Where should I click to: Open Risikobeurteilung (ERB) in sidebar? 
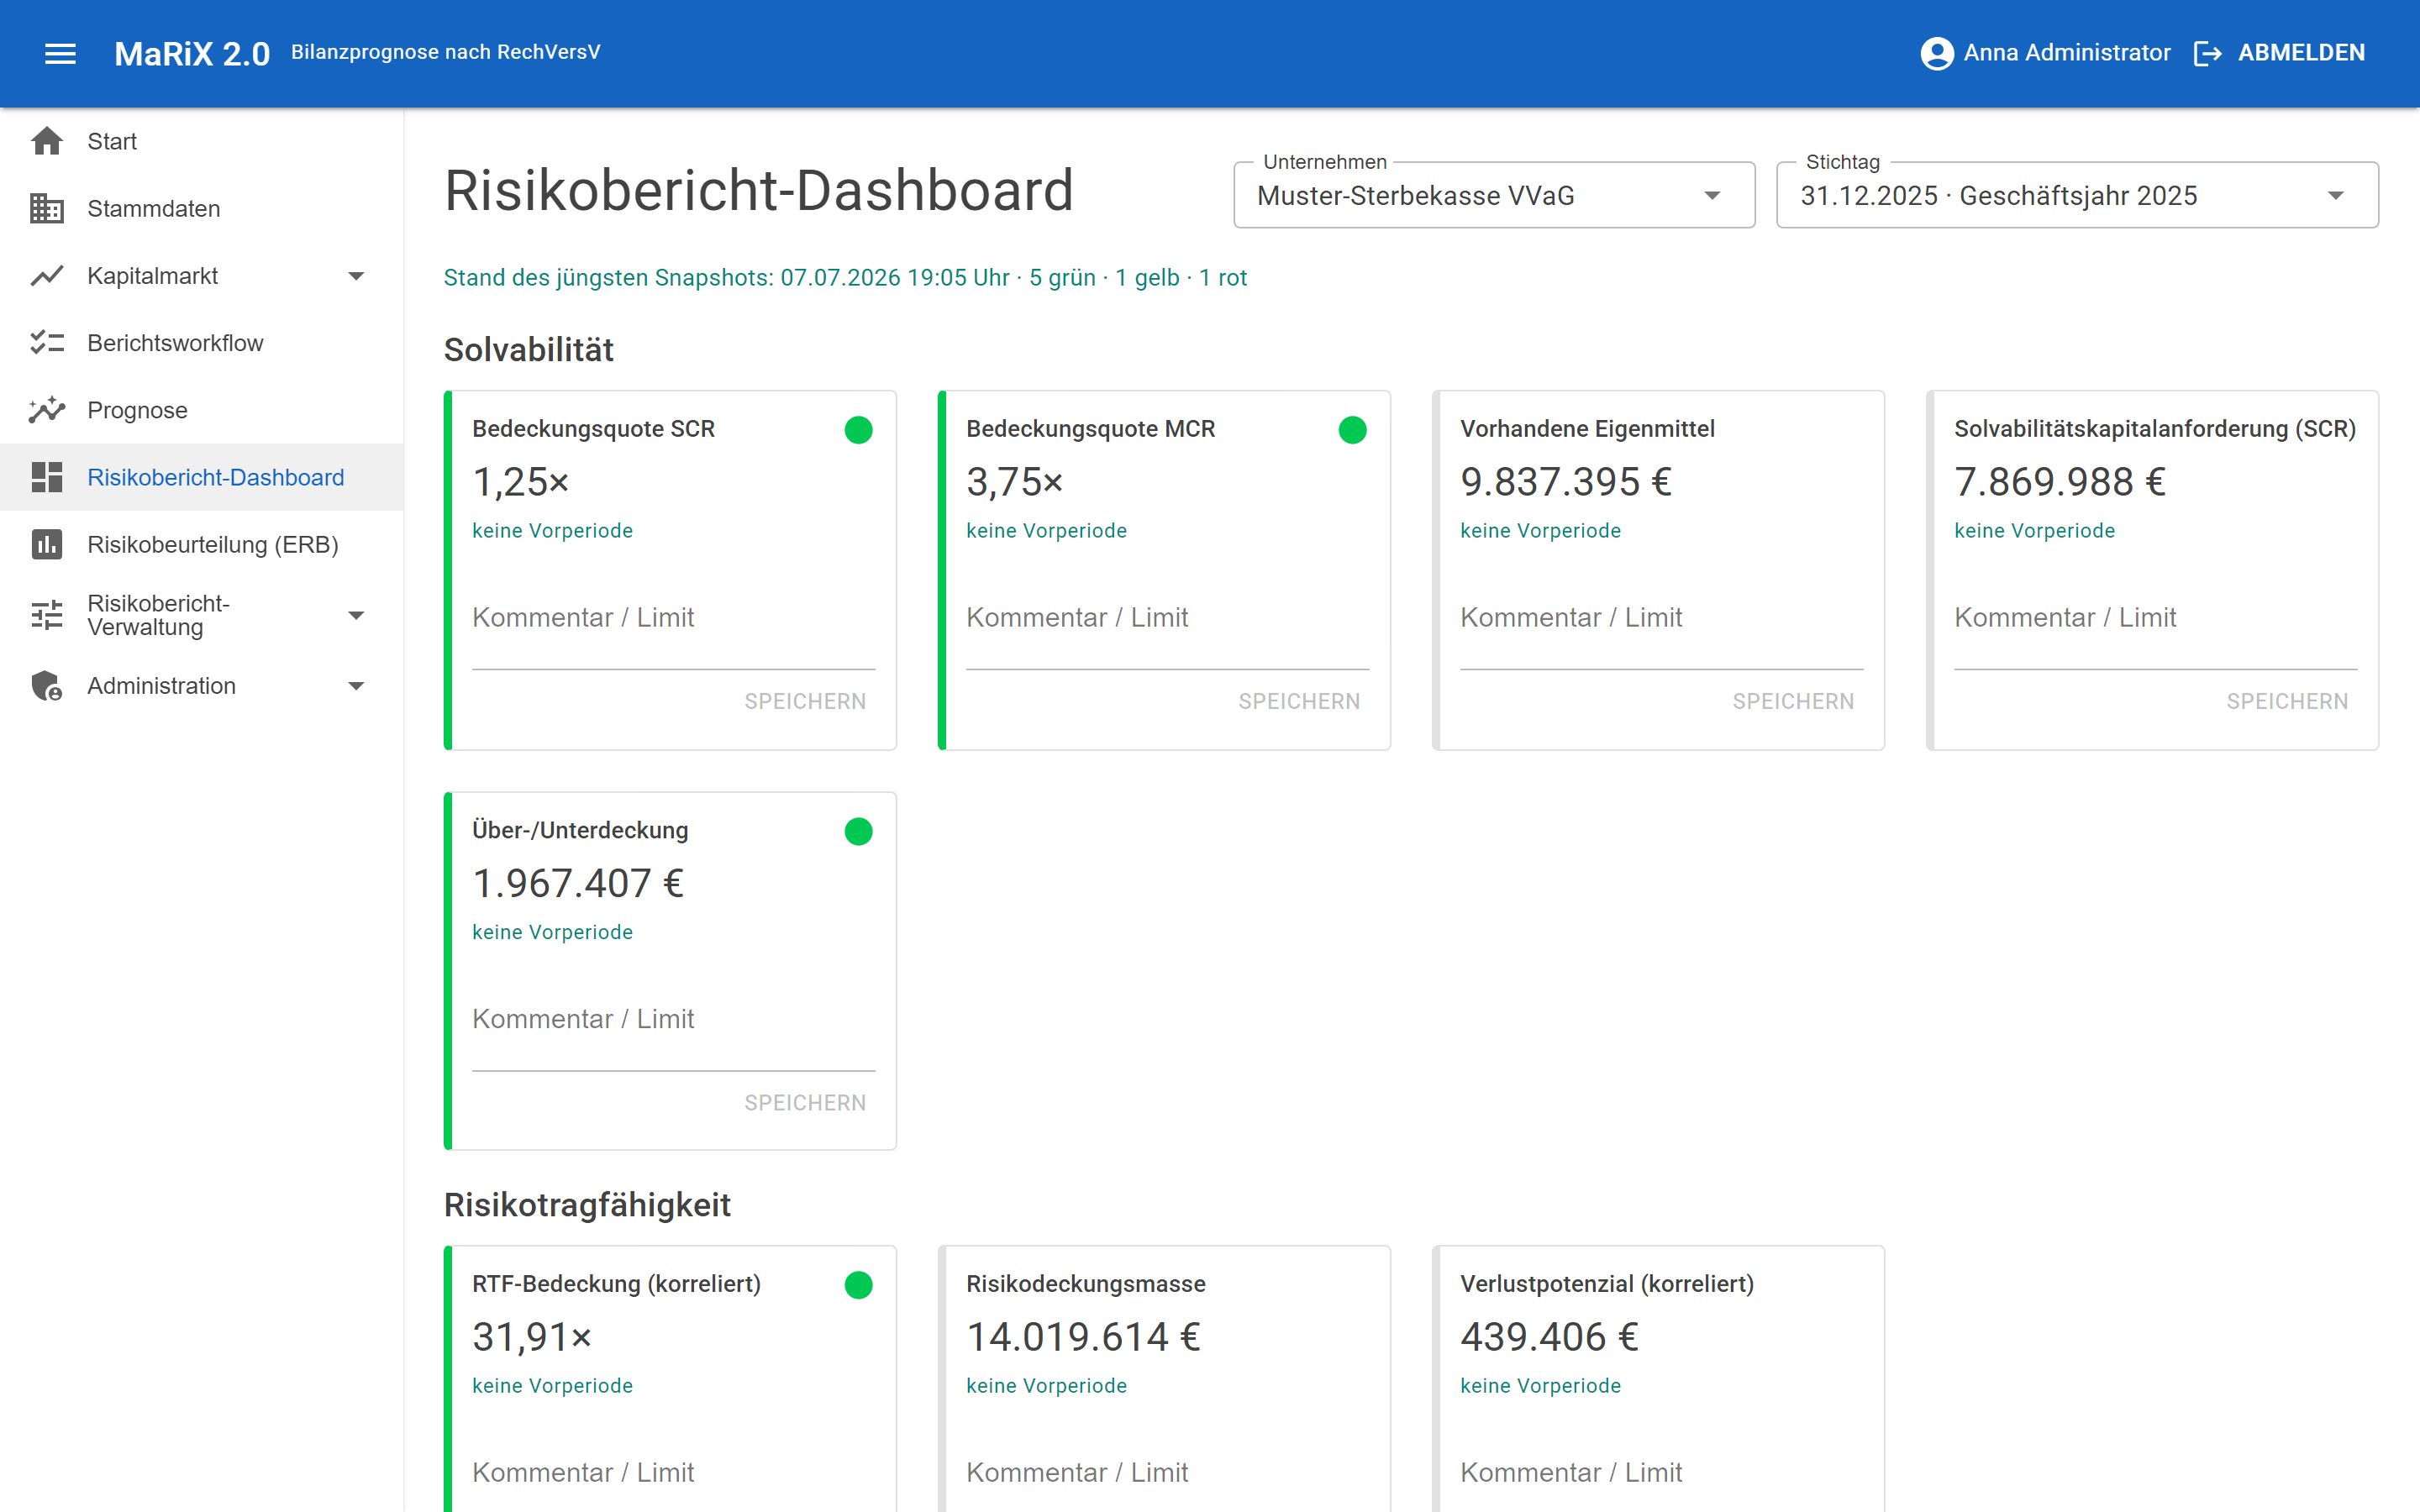[202, 544]
